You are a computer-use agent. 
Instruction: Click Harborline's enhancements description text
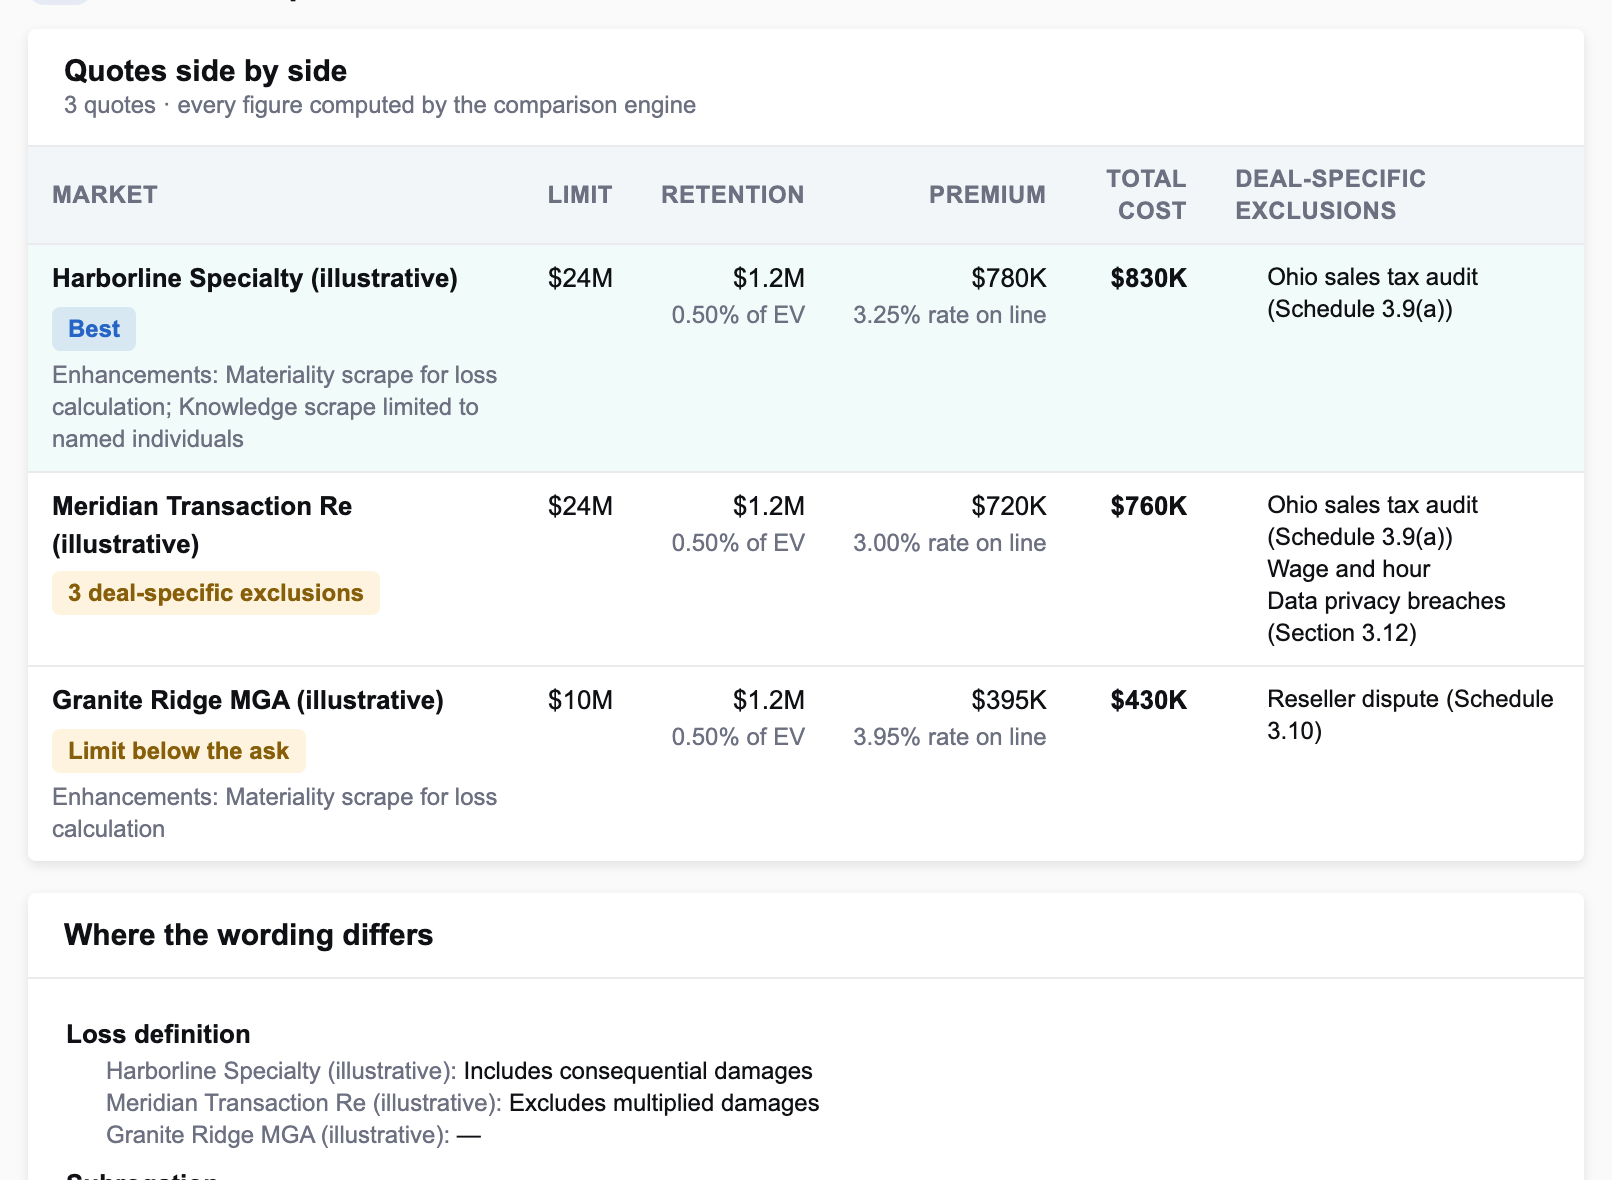pyautogui.click(x=275, y=407)
